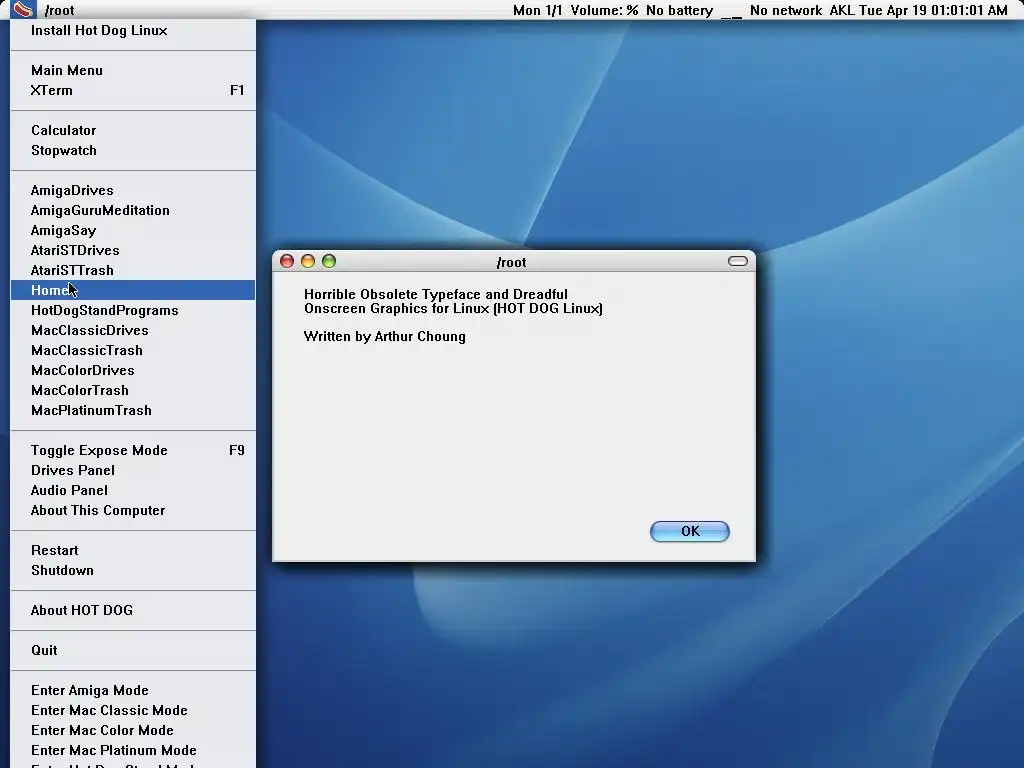Open About HOT DOG menu item

coord(133,611)
